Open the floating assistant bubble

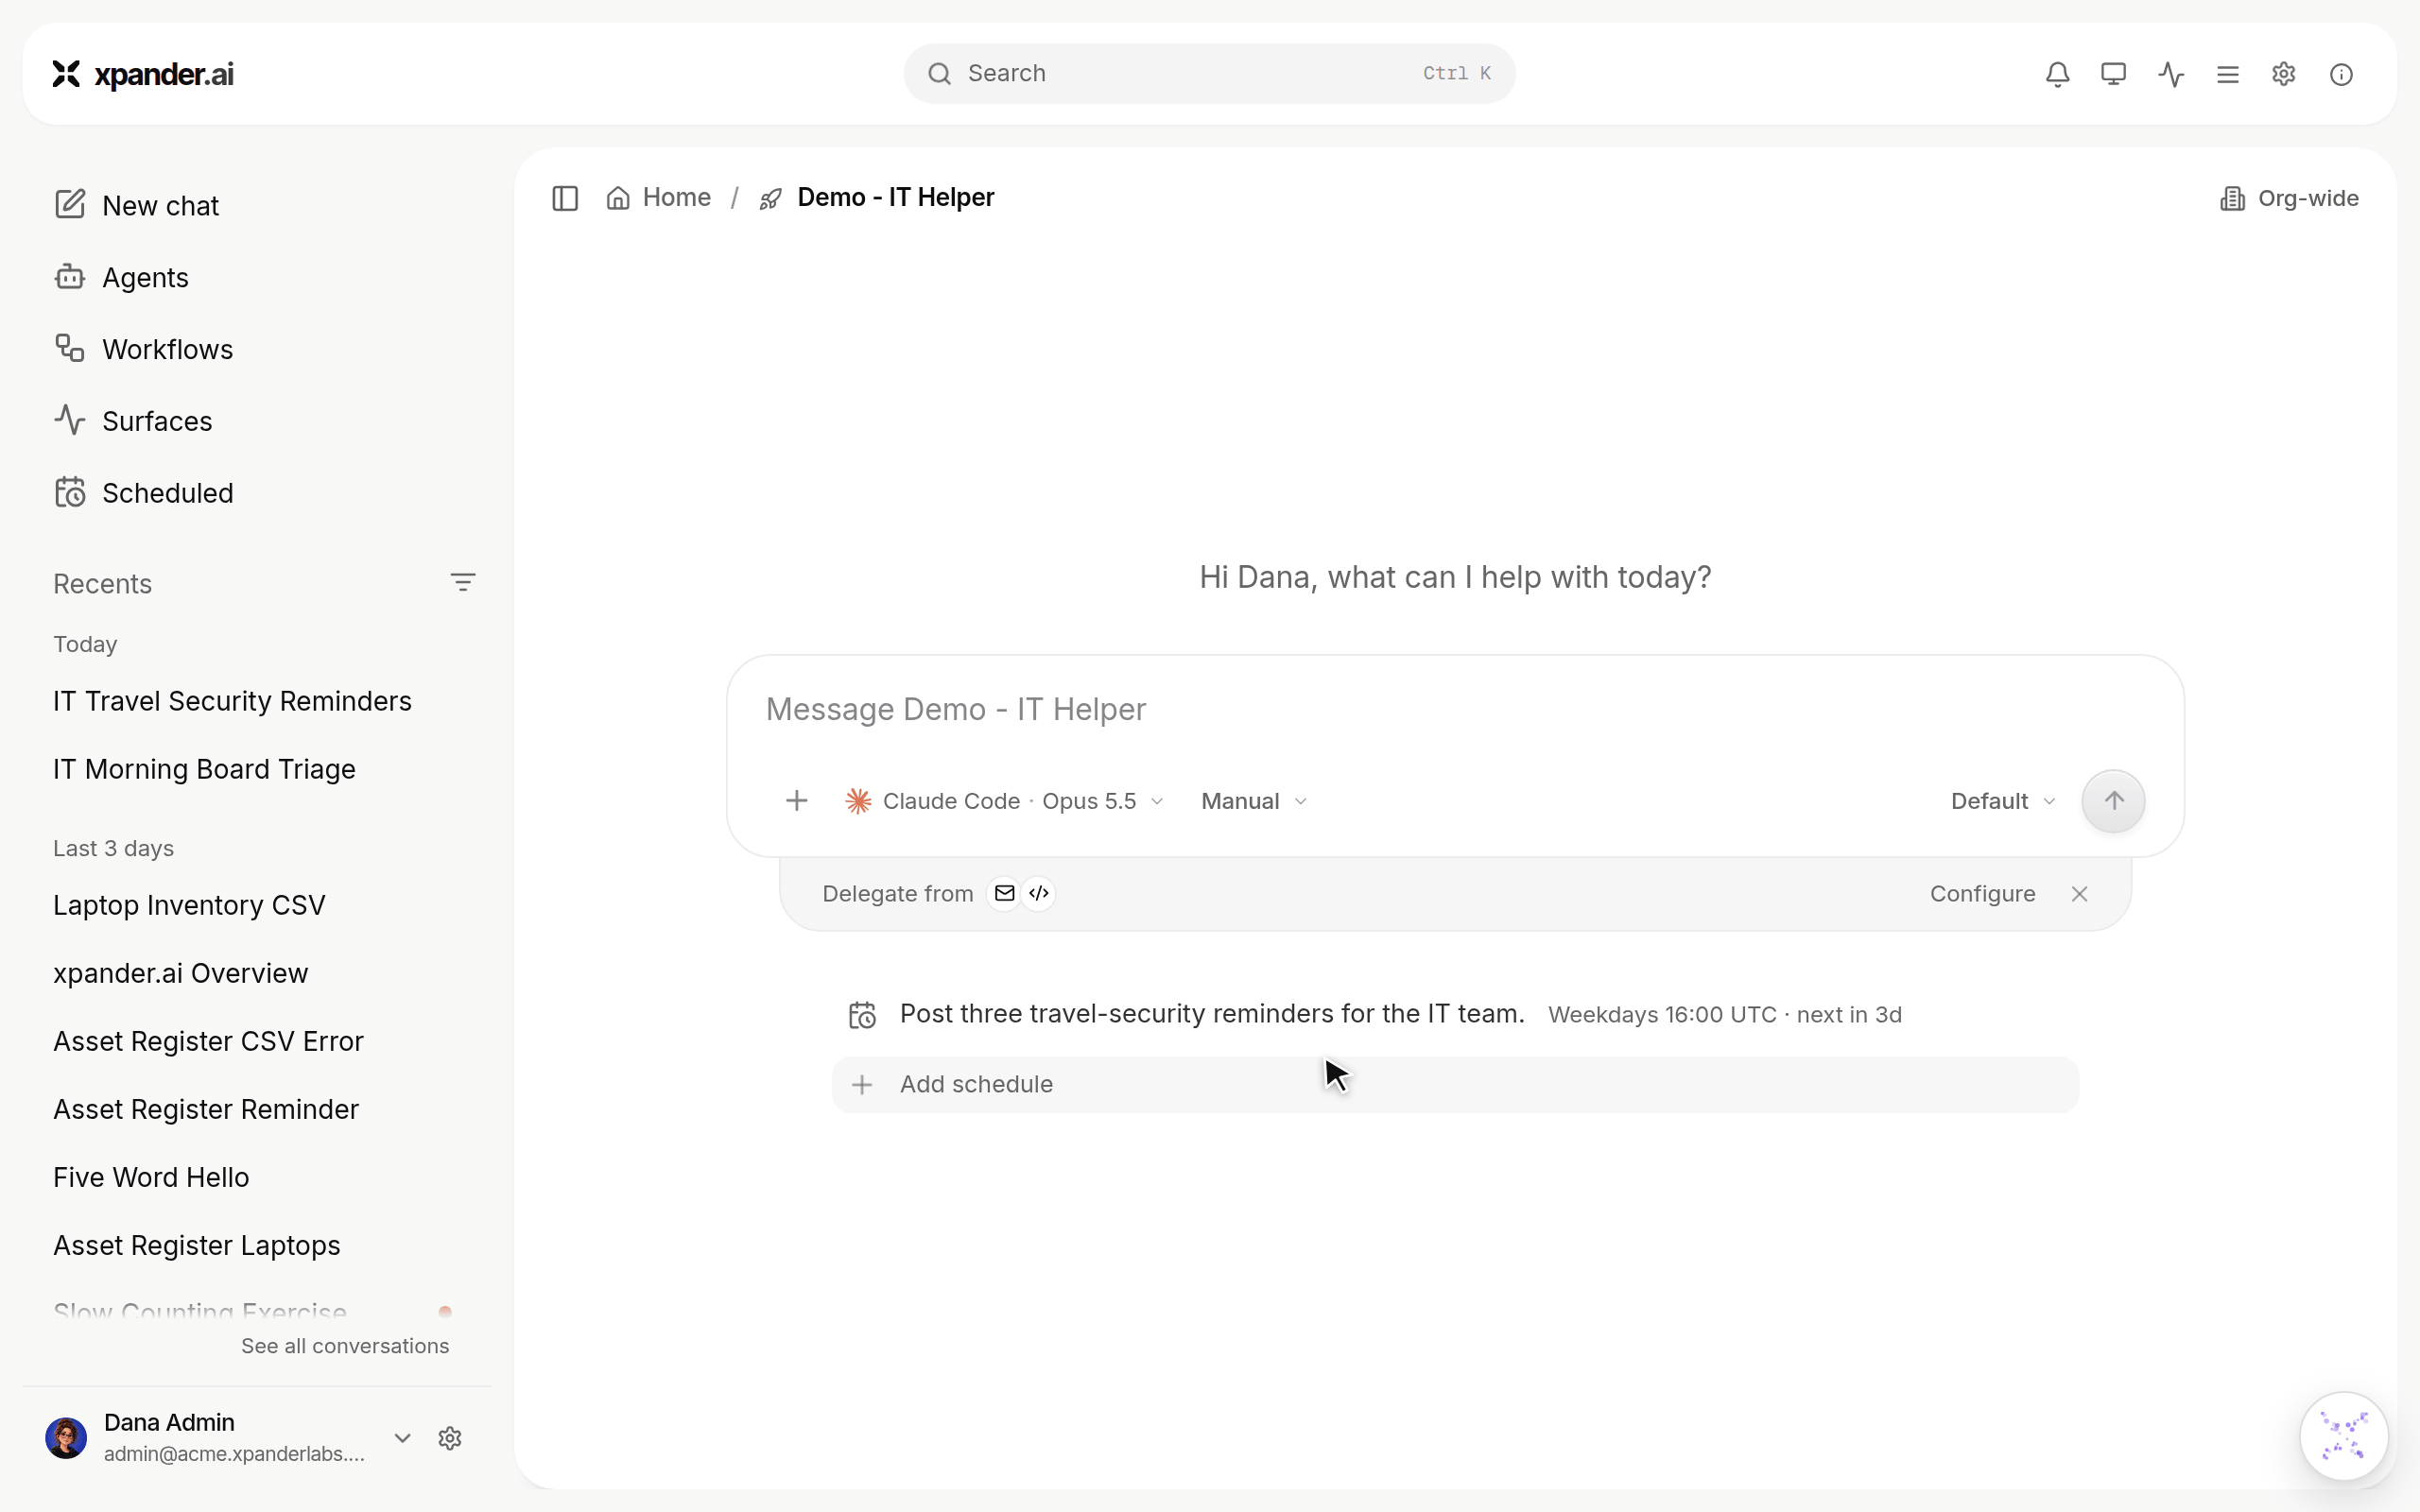(2343, 1436)
